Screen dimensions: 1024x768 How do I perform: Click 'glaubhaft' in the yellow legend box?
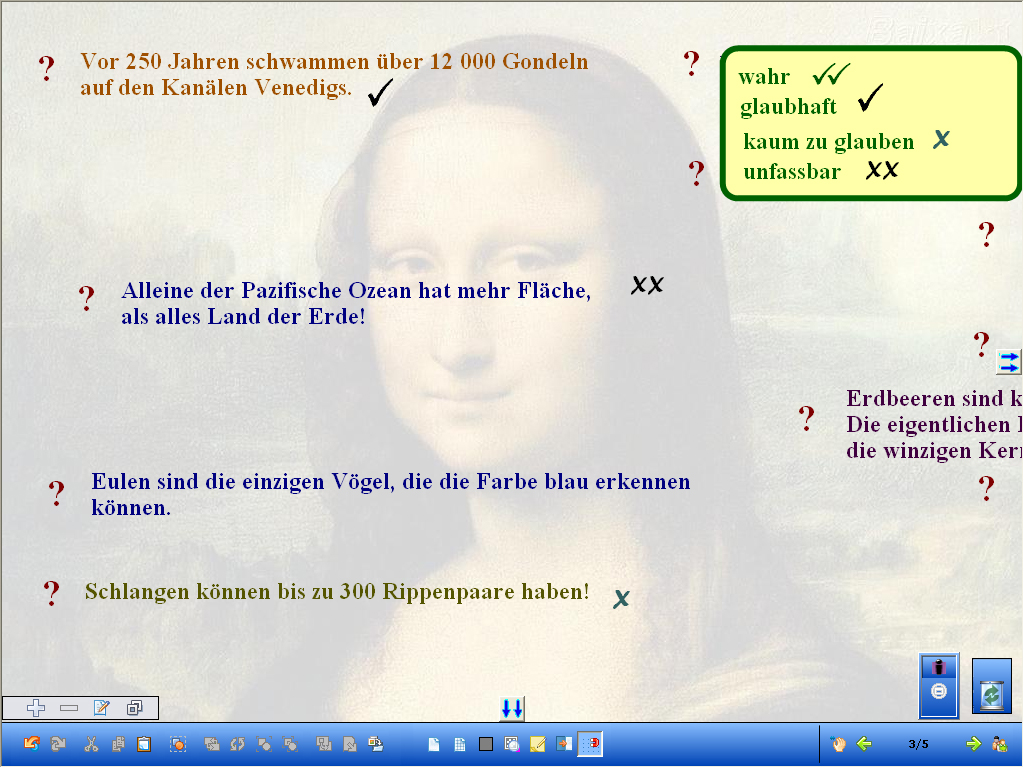[x=788, y=106]
